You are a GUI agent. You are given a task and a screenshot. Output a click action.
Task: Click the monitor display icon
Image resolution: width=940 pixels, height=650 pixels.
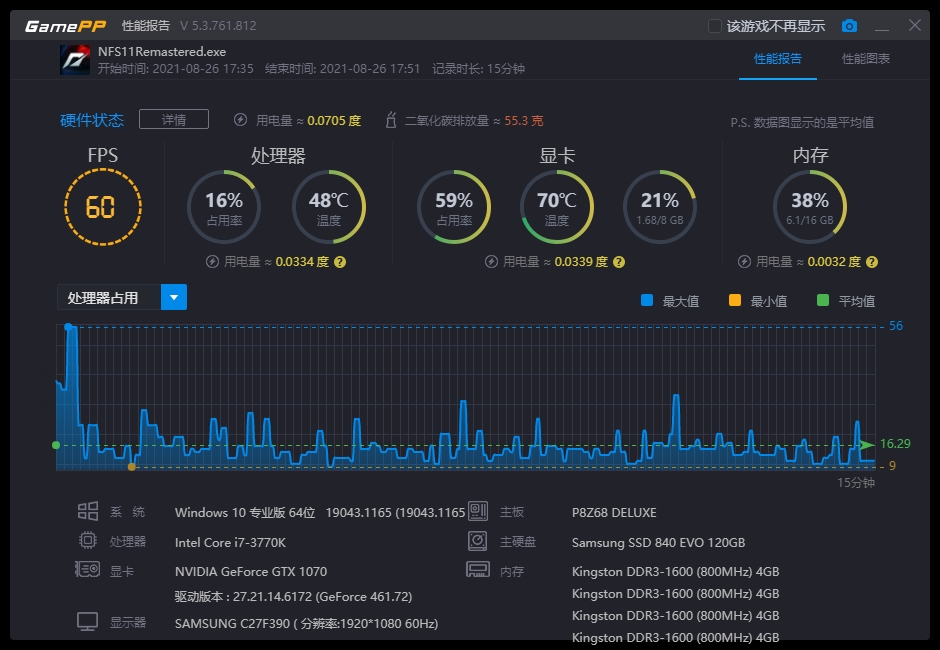[x=88, y=622]
